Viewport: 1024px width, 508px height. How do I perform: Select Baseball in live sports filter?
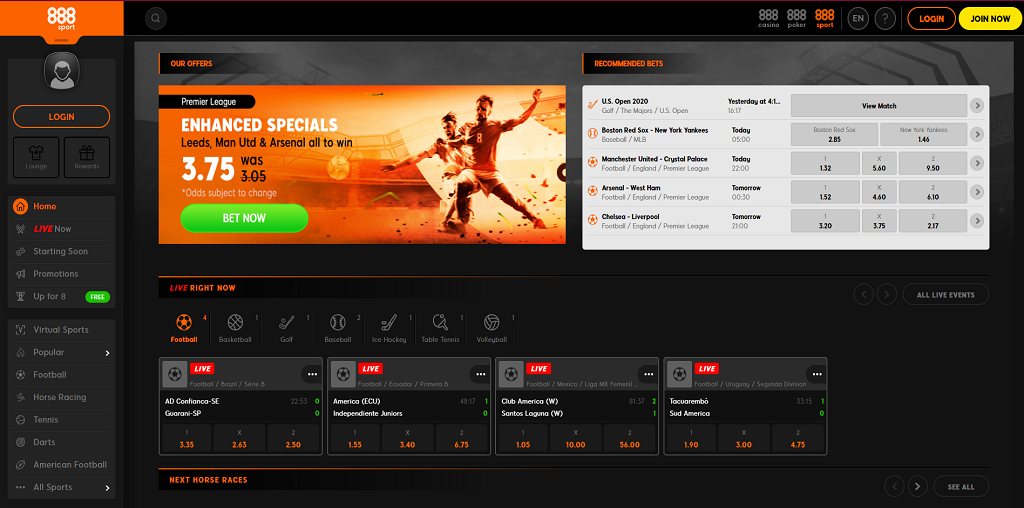(338, 328)
